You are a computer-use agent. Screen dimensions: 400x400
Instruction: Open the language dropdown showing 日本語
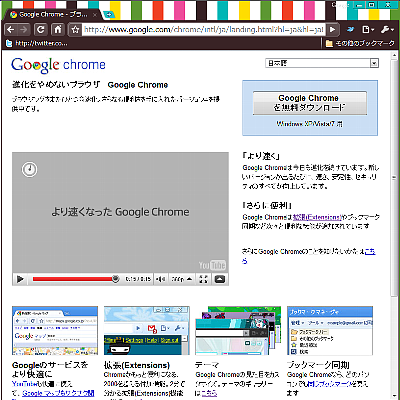click(x=322, y=63)
